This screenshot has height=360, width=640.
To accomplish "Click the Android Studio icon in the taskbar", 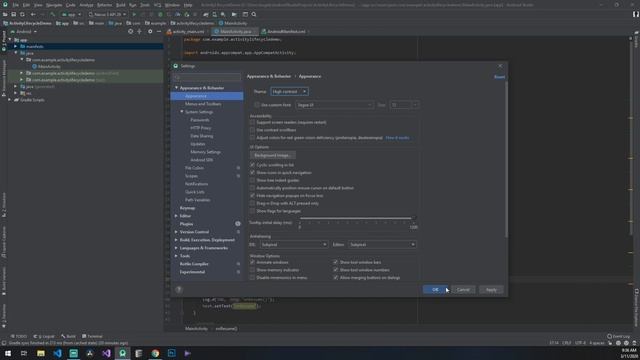I will point(122,353).
